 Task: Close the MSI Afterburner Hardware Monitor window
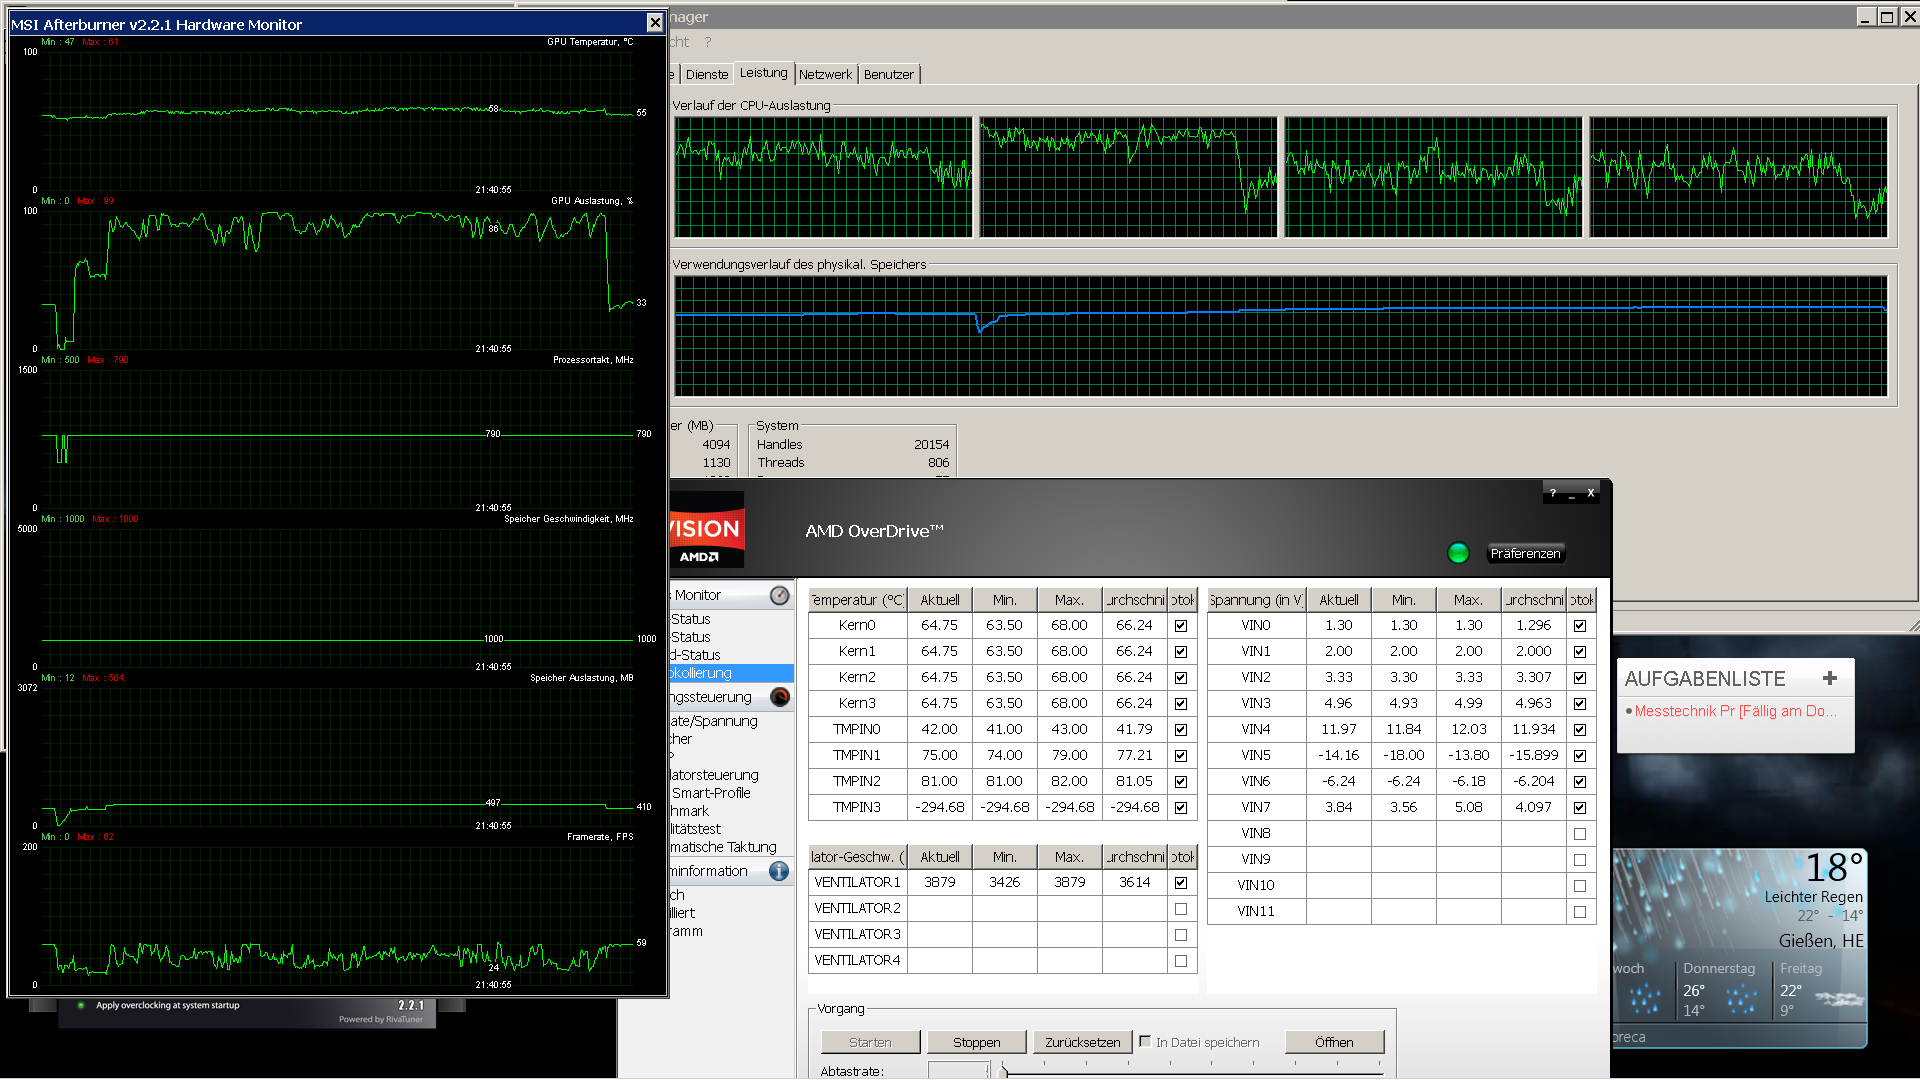point(655,23)
